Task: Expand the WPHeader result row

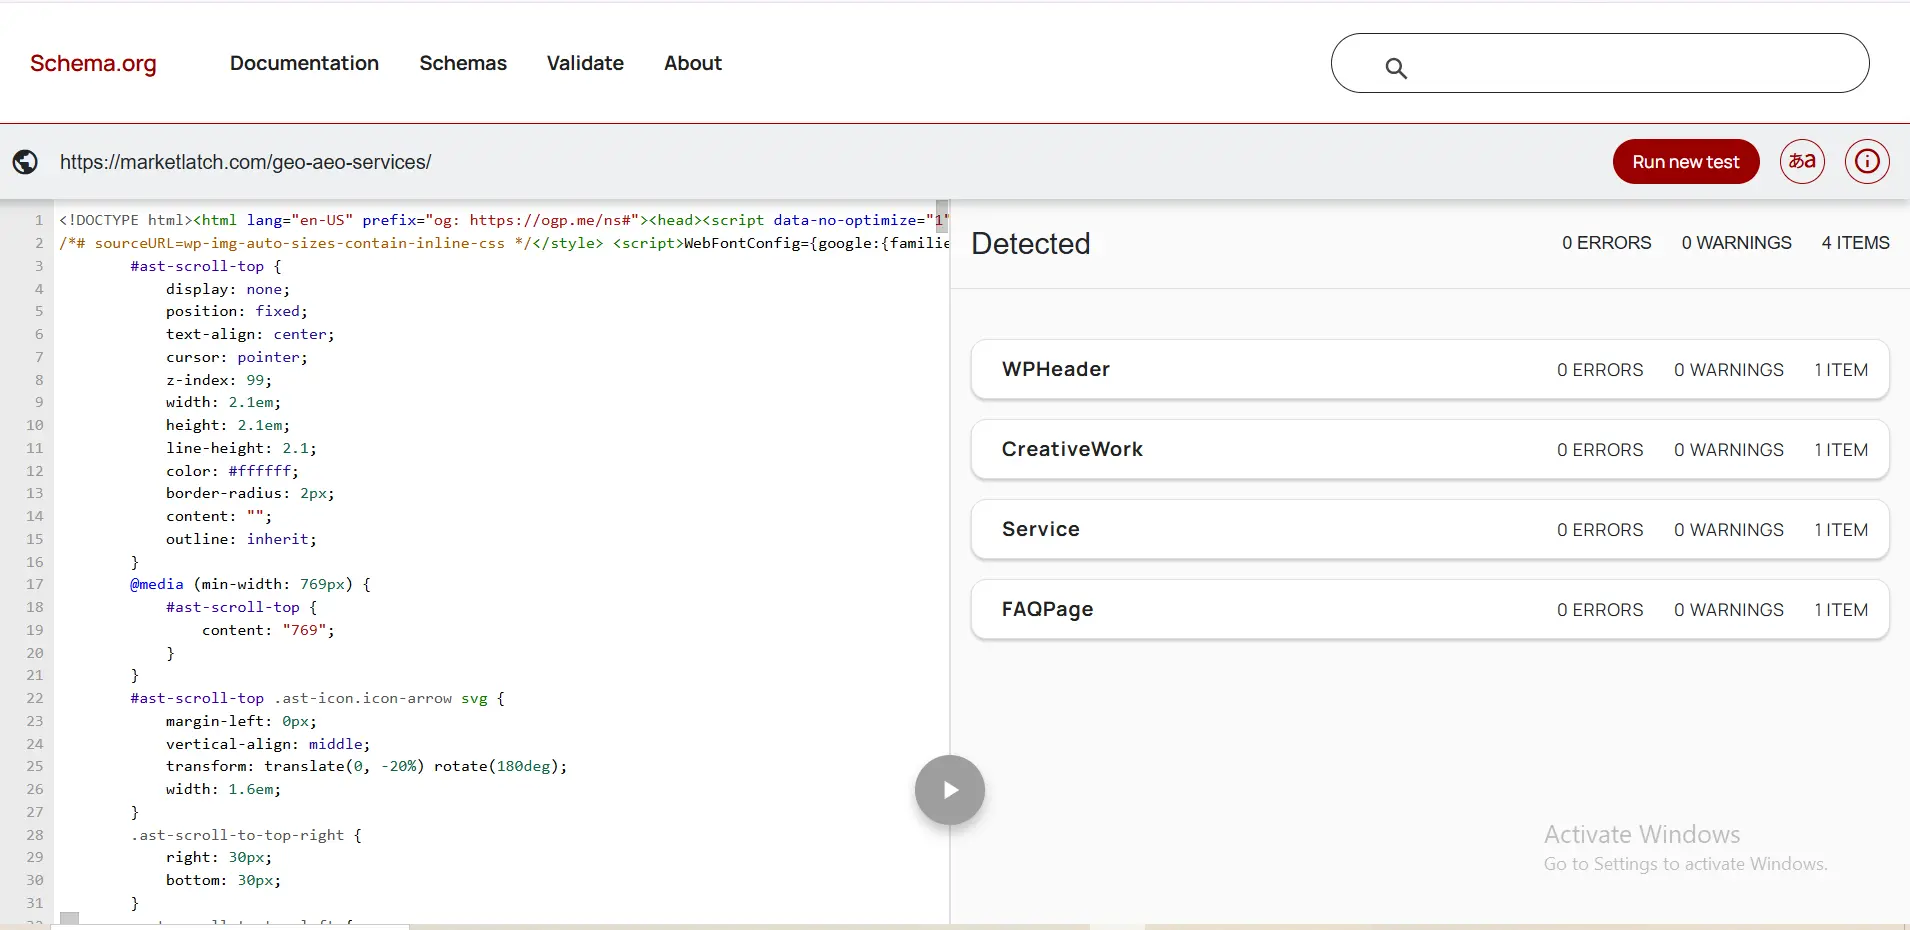Action: point(1430,369)
